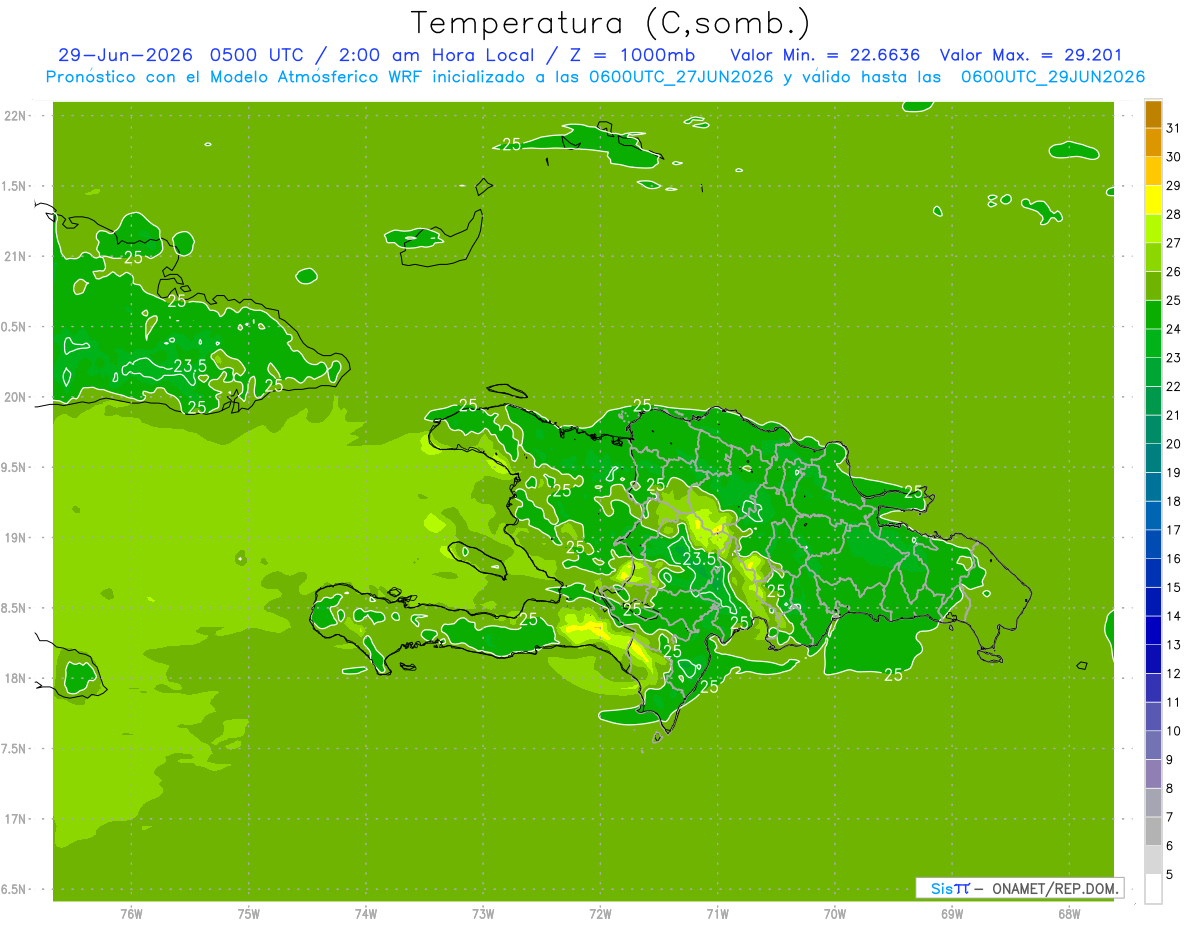Pick the yellow 28–29 legend color swatch
The width and height of the screenshot is (1200, 927).
[x=1153, y=200]
